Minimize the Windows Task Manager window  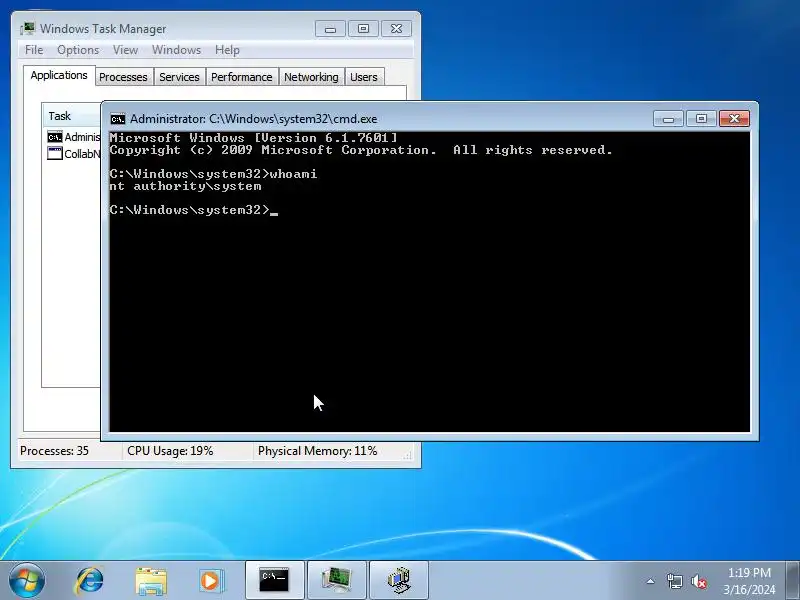click(330, 29)
